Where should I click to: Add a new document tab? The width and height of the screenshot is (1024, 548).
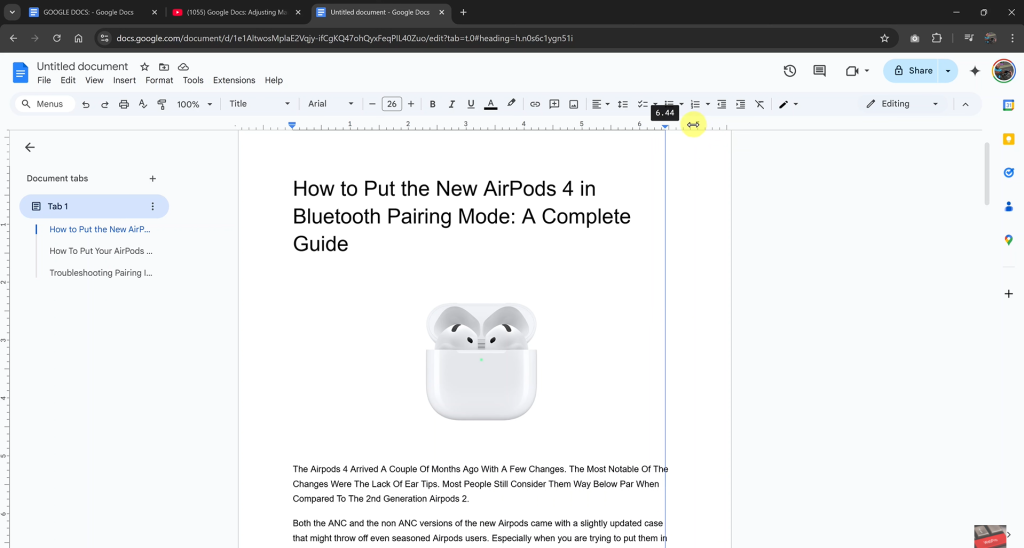coord(152,178)
